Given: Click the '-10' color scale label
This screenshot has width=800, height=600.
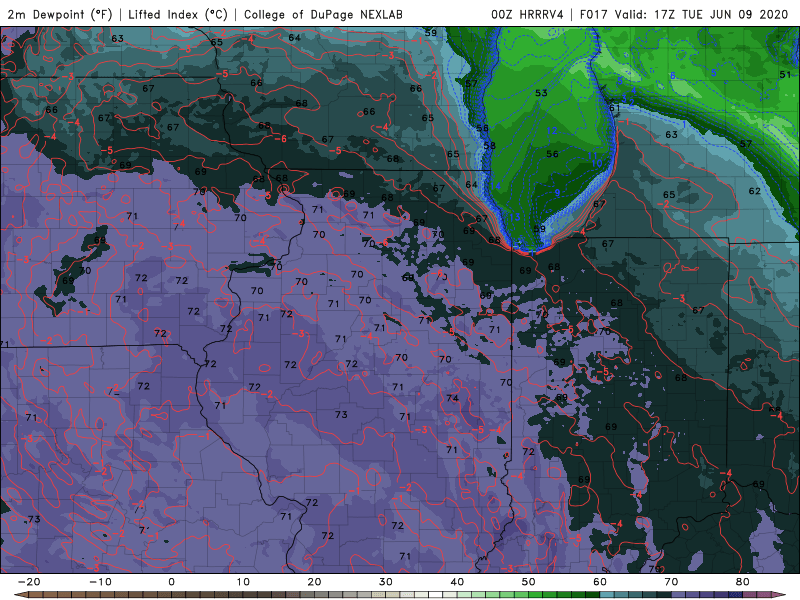Looking at the screenshot, I should (100, 582).
